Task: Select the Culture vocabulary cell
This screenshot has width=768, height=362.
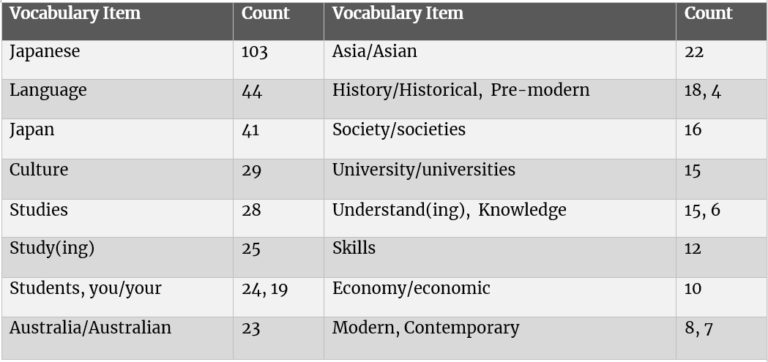Action: click(118, 179)
